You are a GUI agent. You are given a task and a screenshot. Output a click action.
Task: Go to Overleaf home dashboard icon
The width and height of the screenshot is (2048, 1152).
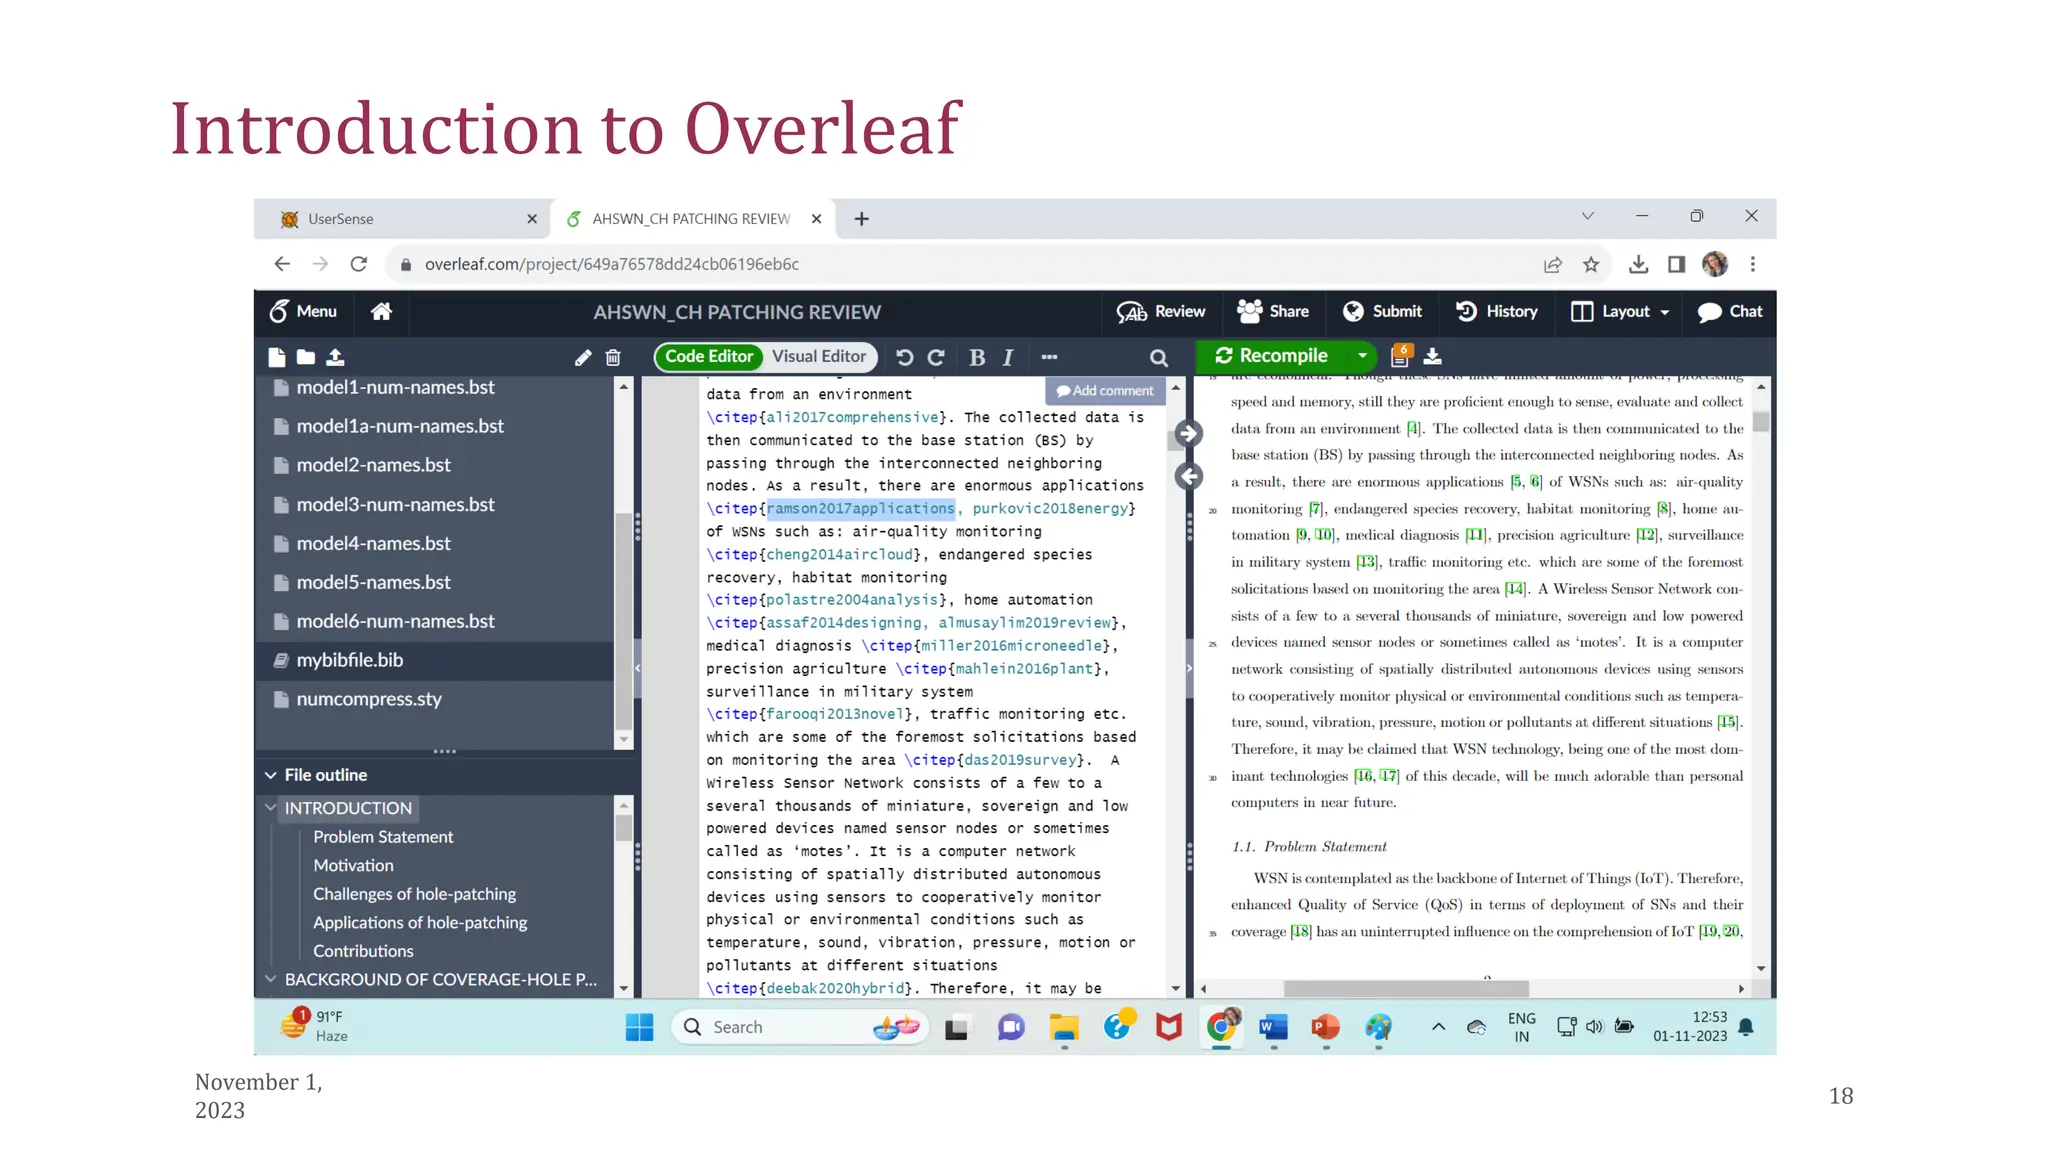click(381, 311)
